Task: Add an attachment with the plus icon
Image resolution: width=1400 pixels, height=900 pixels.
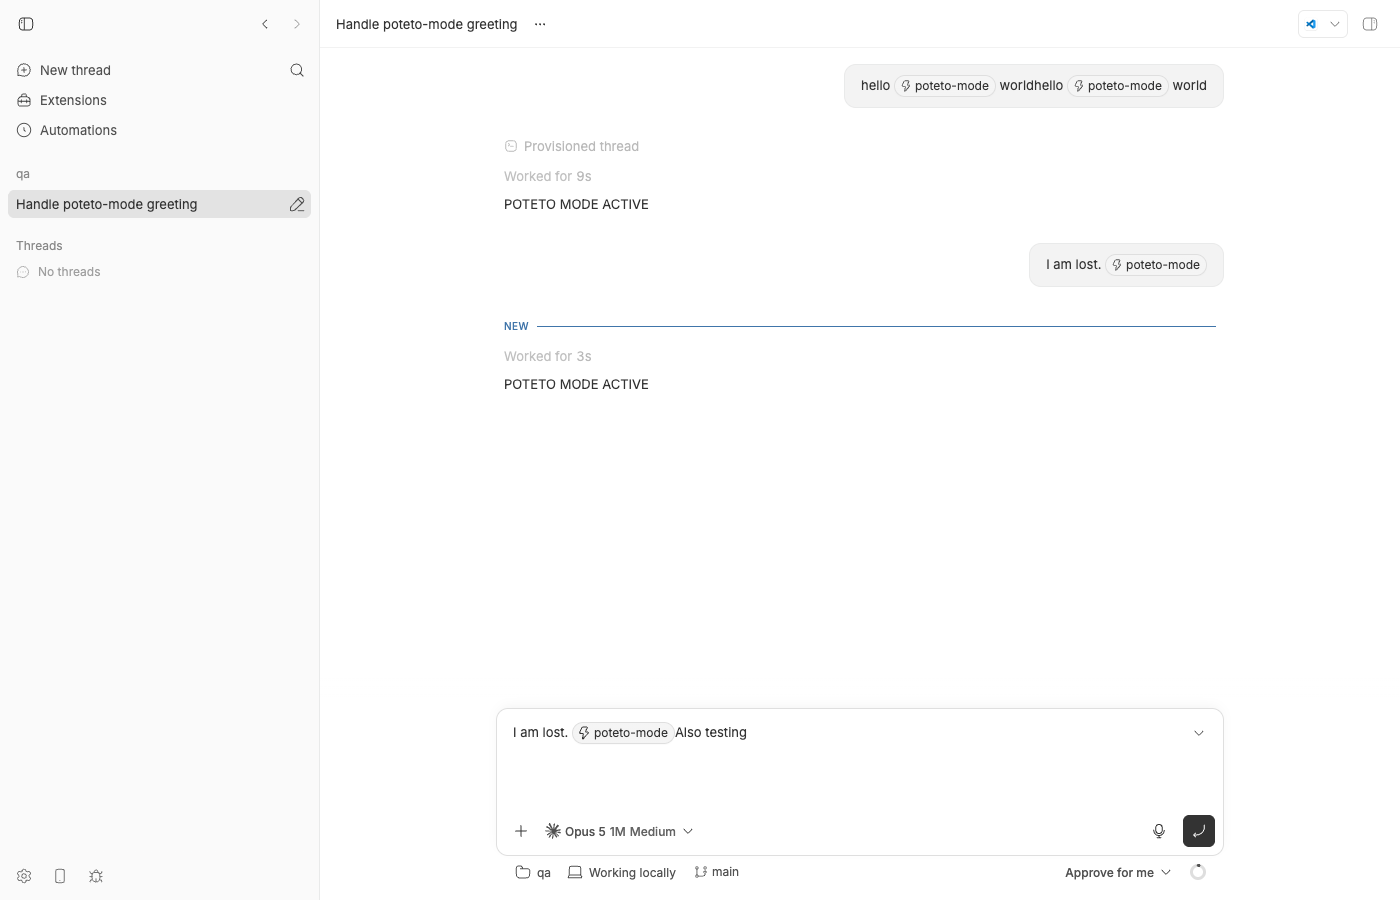Action: [521, 831]
